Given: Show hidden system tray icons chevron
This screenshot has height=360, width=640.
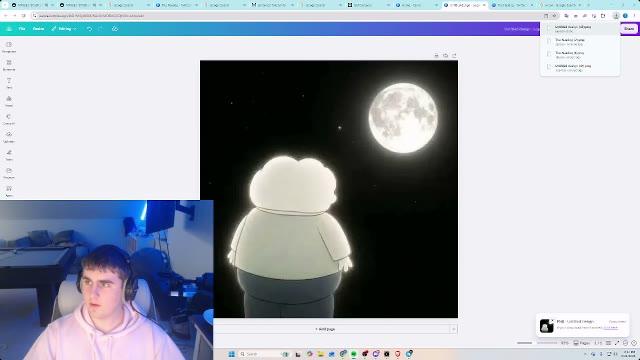Looking at the screenshot, I should 585,354.
